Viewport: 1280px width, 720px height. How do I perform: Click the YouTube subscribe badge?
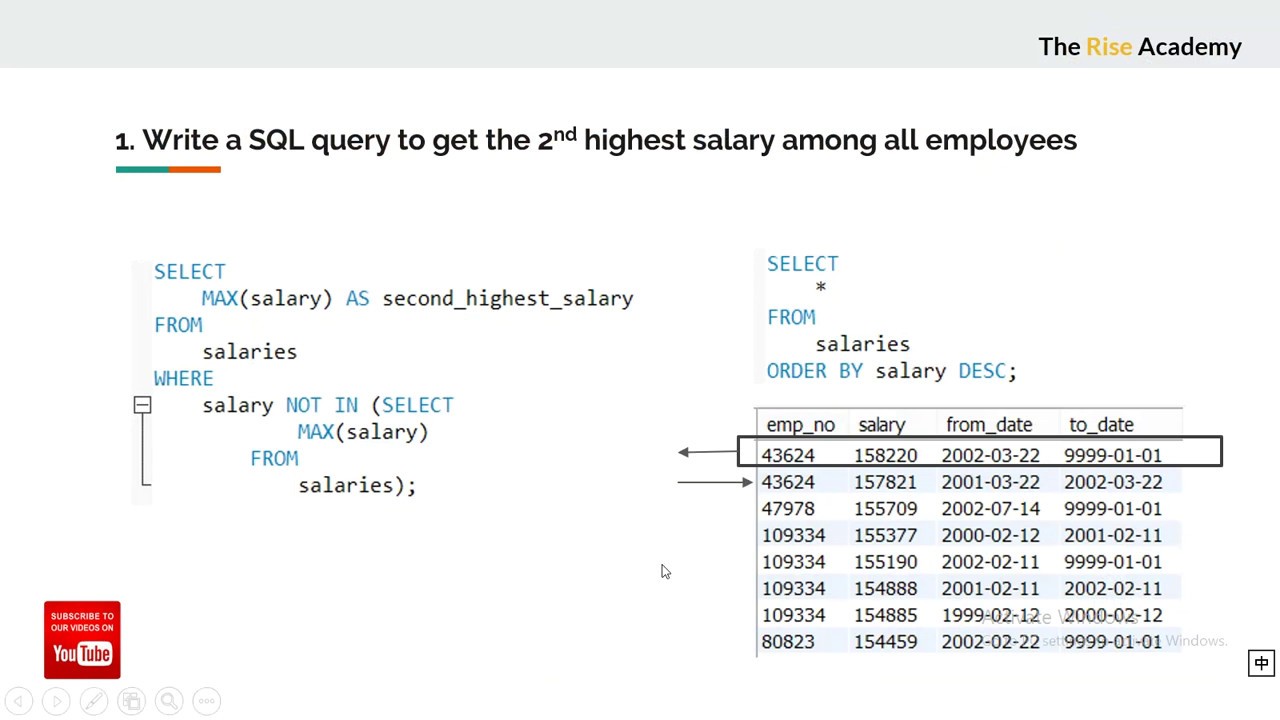pyautogui.click(x=82, y=640)
